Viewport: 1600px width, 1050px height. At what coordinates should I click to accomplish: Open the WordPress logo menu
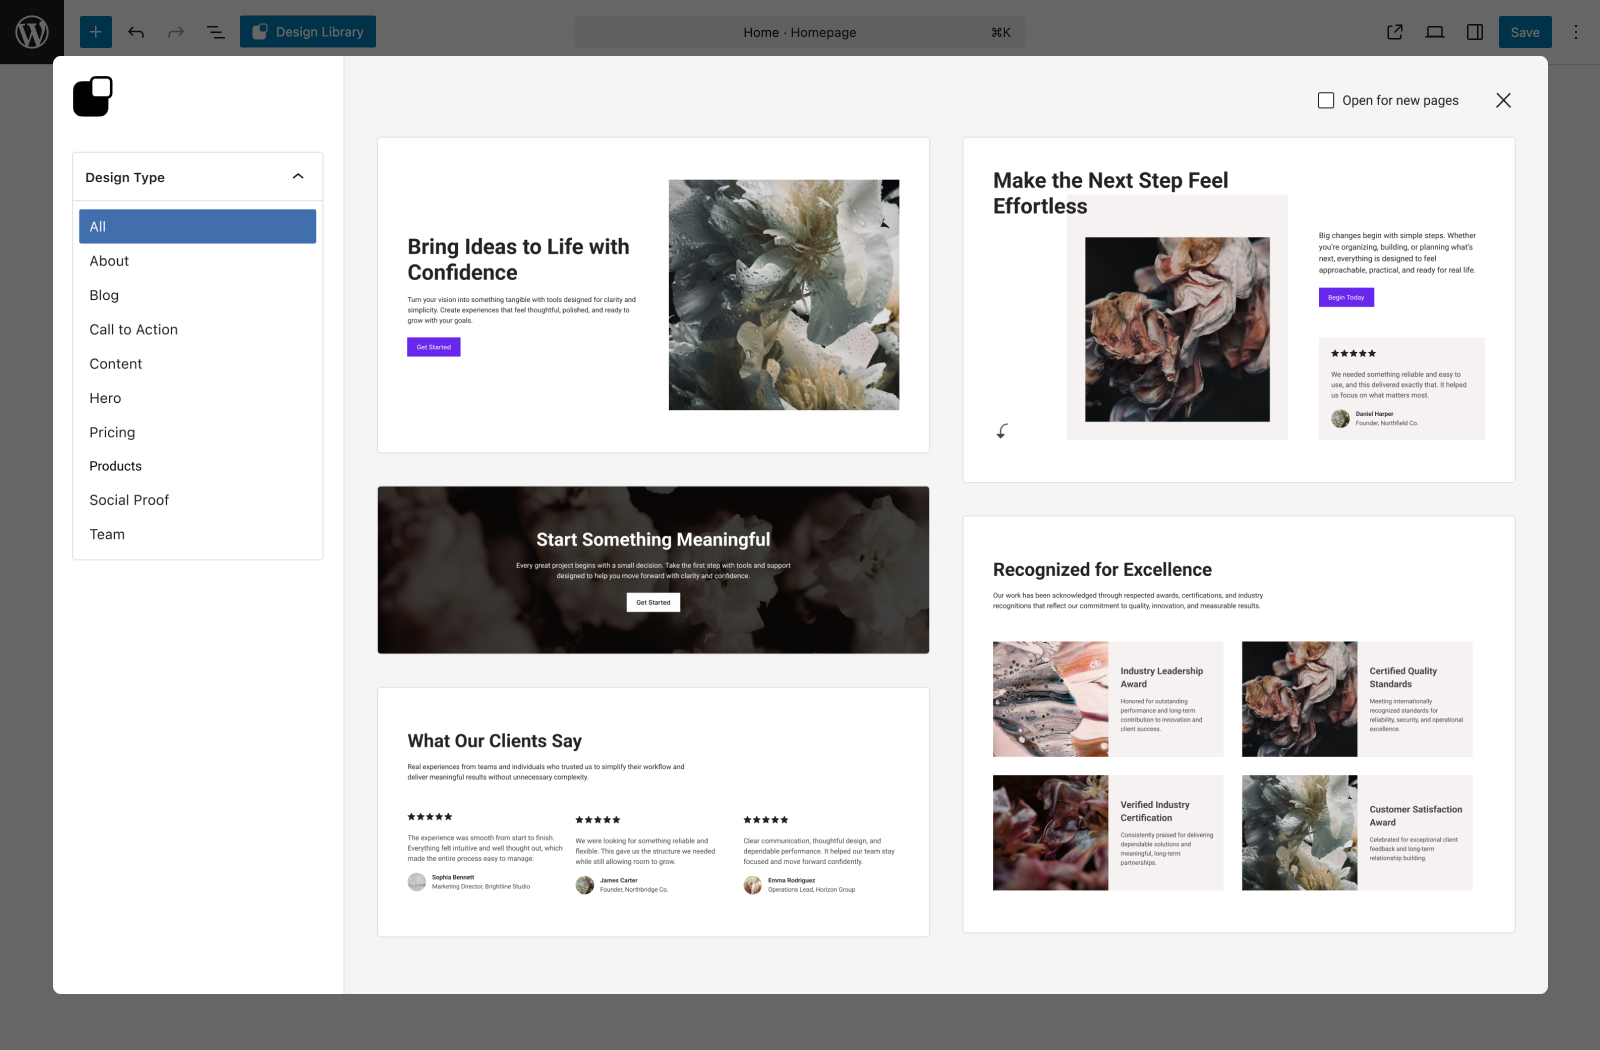pos(32,32)
